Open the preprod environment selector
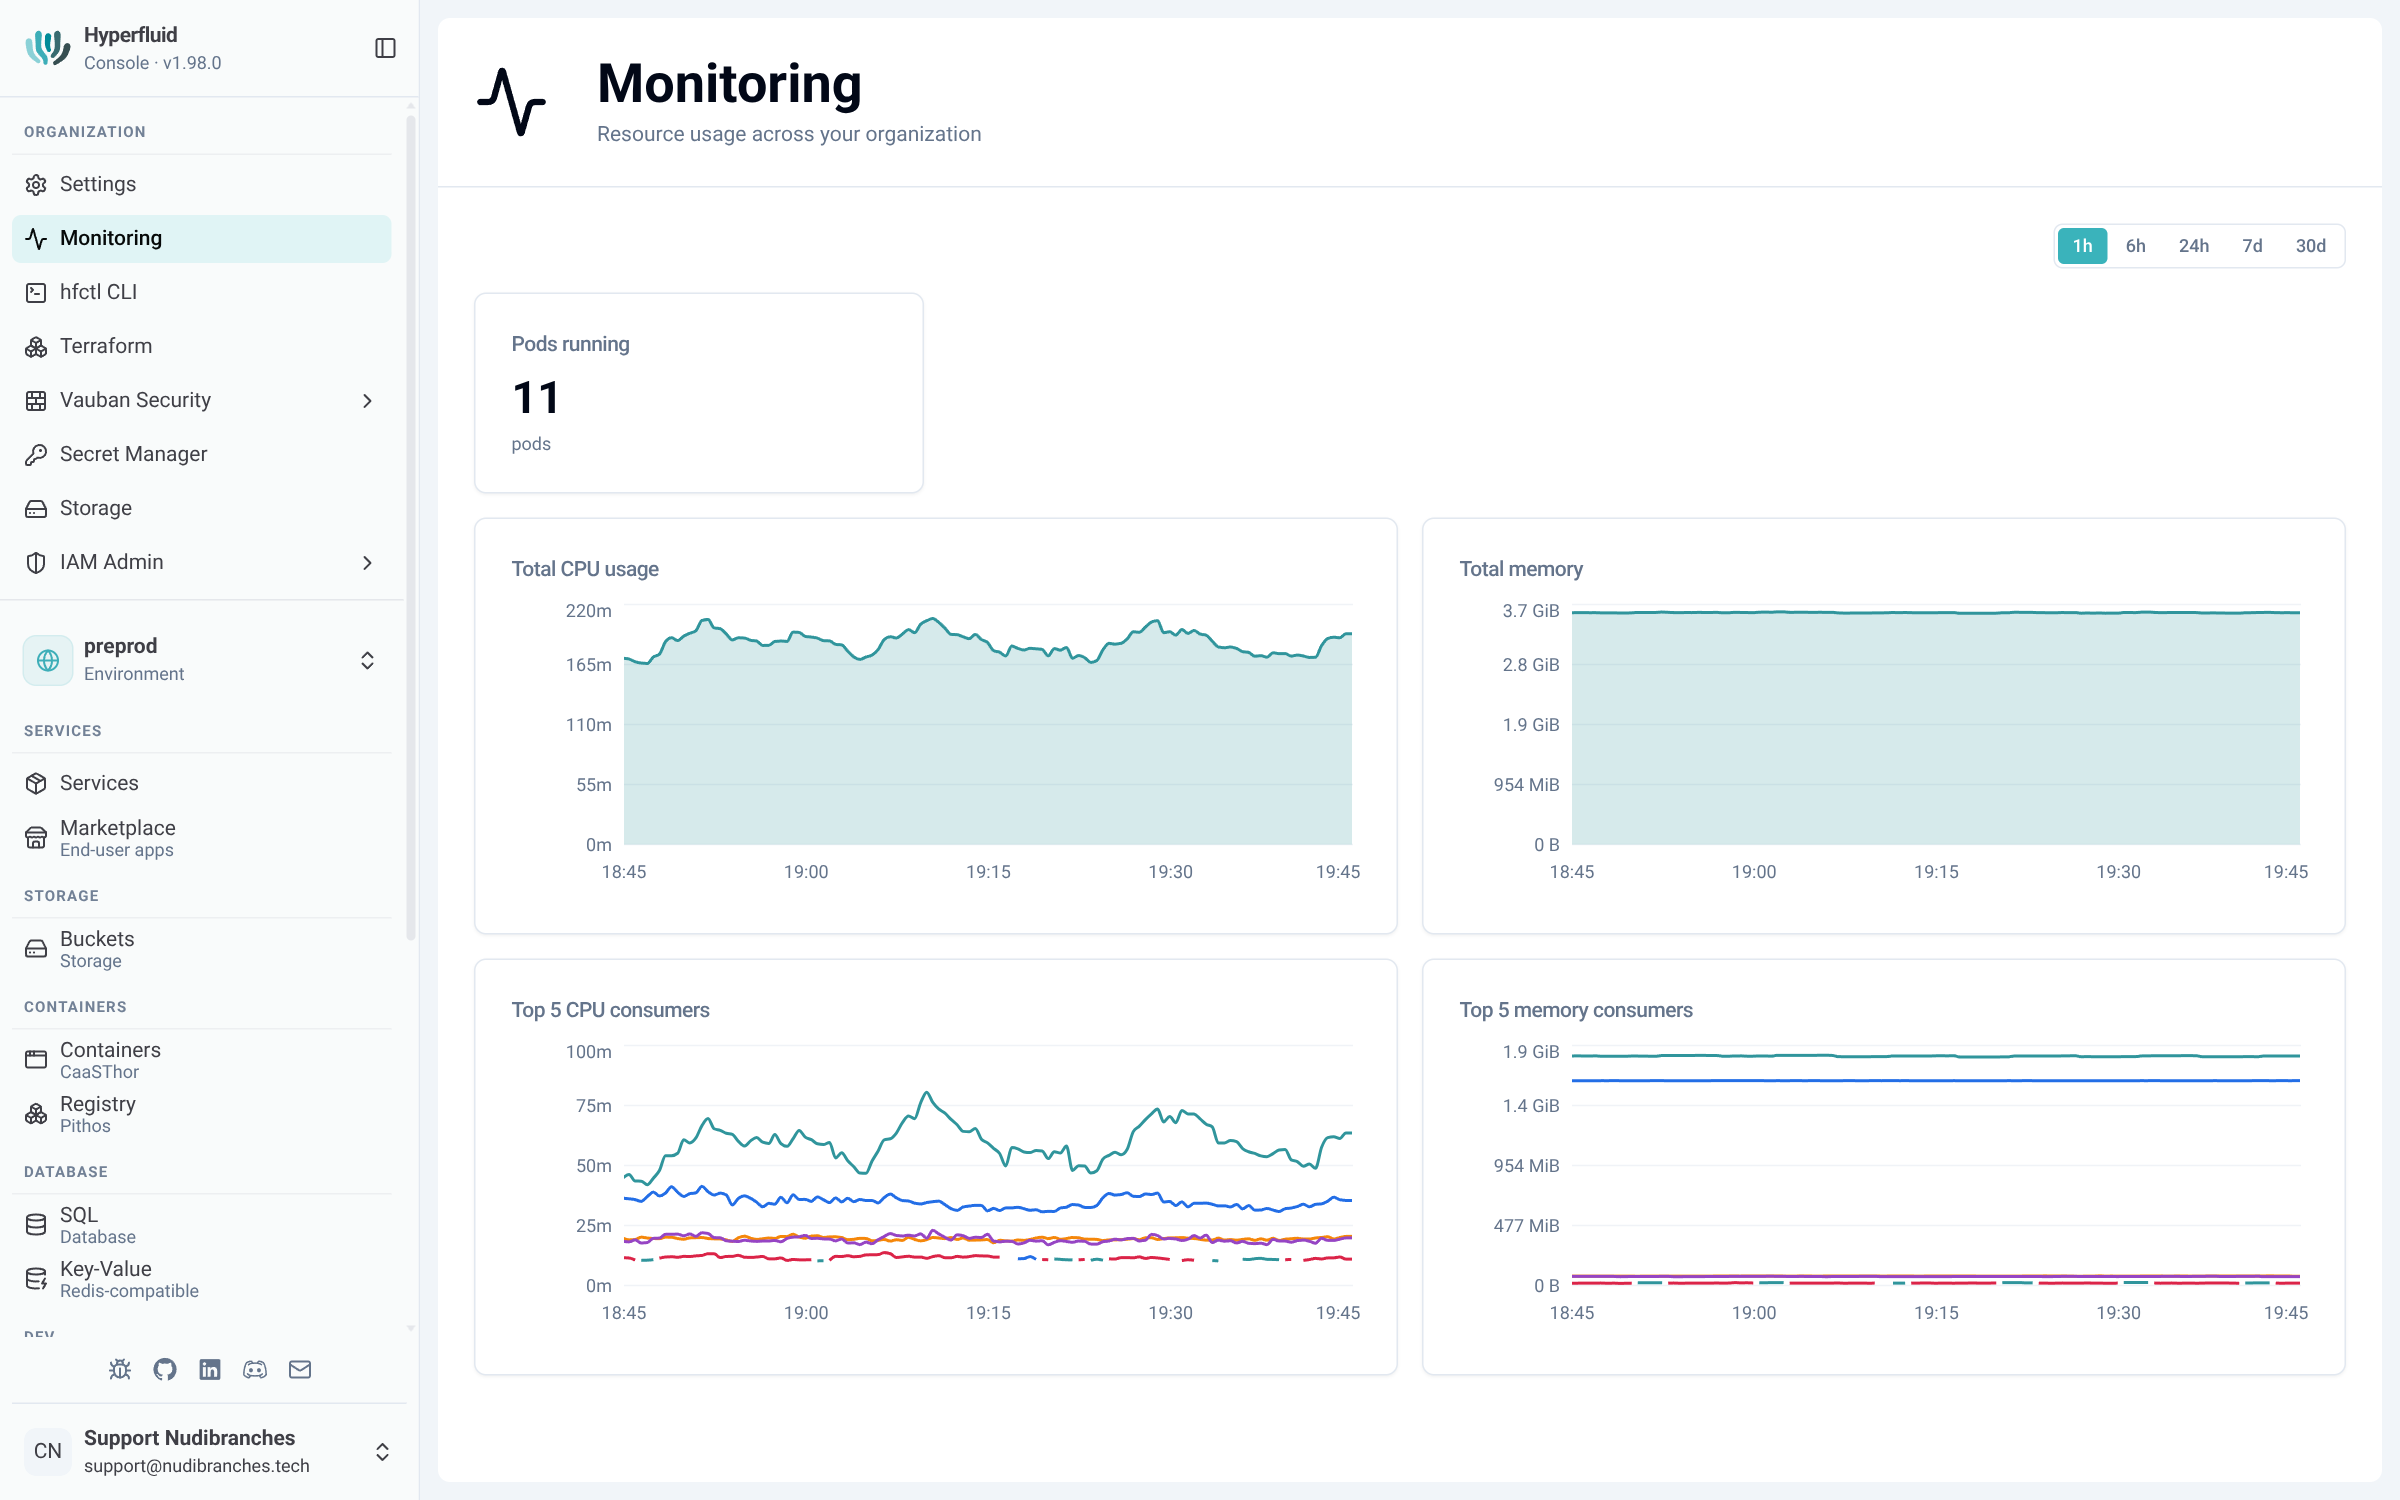 coord(202,660)
